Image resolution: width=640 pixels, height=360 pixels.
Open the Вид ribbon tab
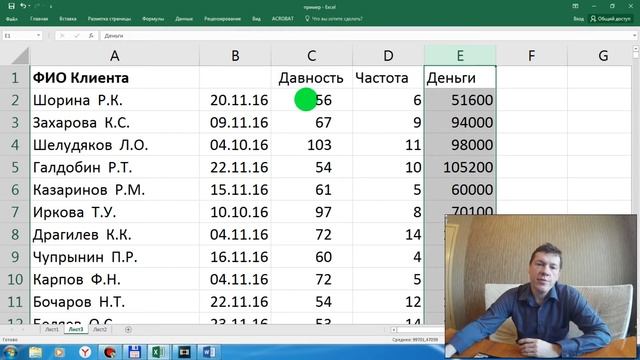point(256,19)
